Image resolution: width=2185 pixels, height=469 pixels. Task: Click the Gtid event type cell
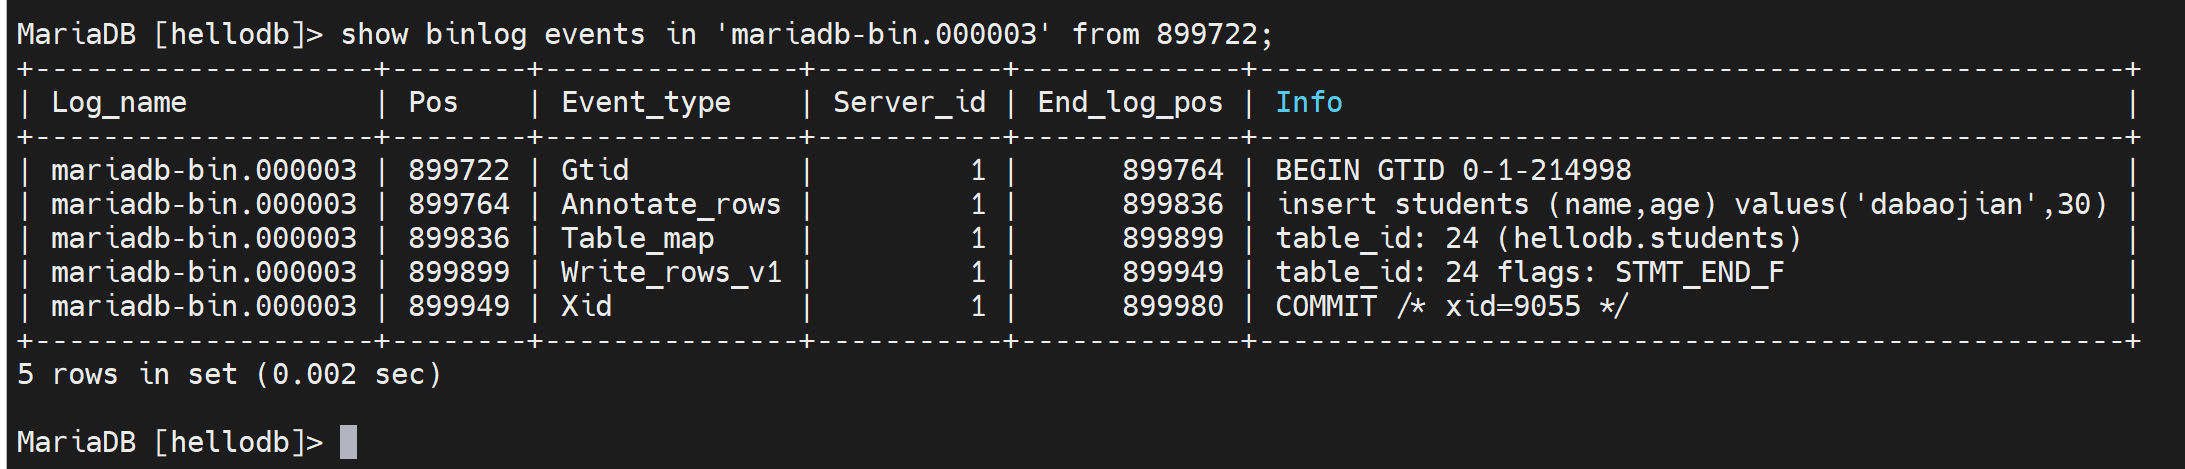595,171
